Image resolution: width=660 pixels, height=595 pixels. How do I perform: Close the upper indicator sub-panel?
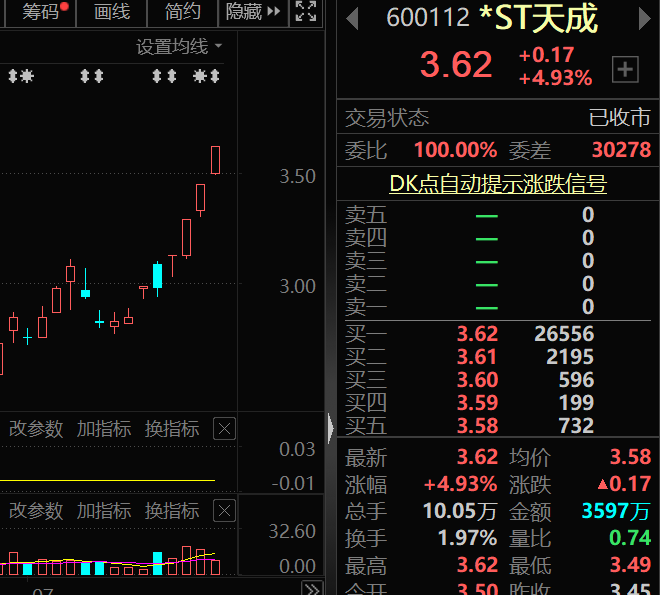(x=225, y=429)
